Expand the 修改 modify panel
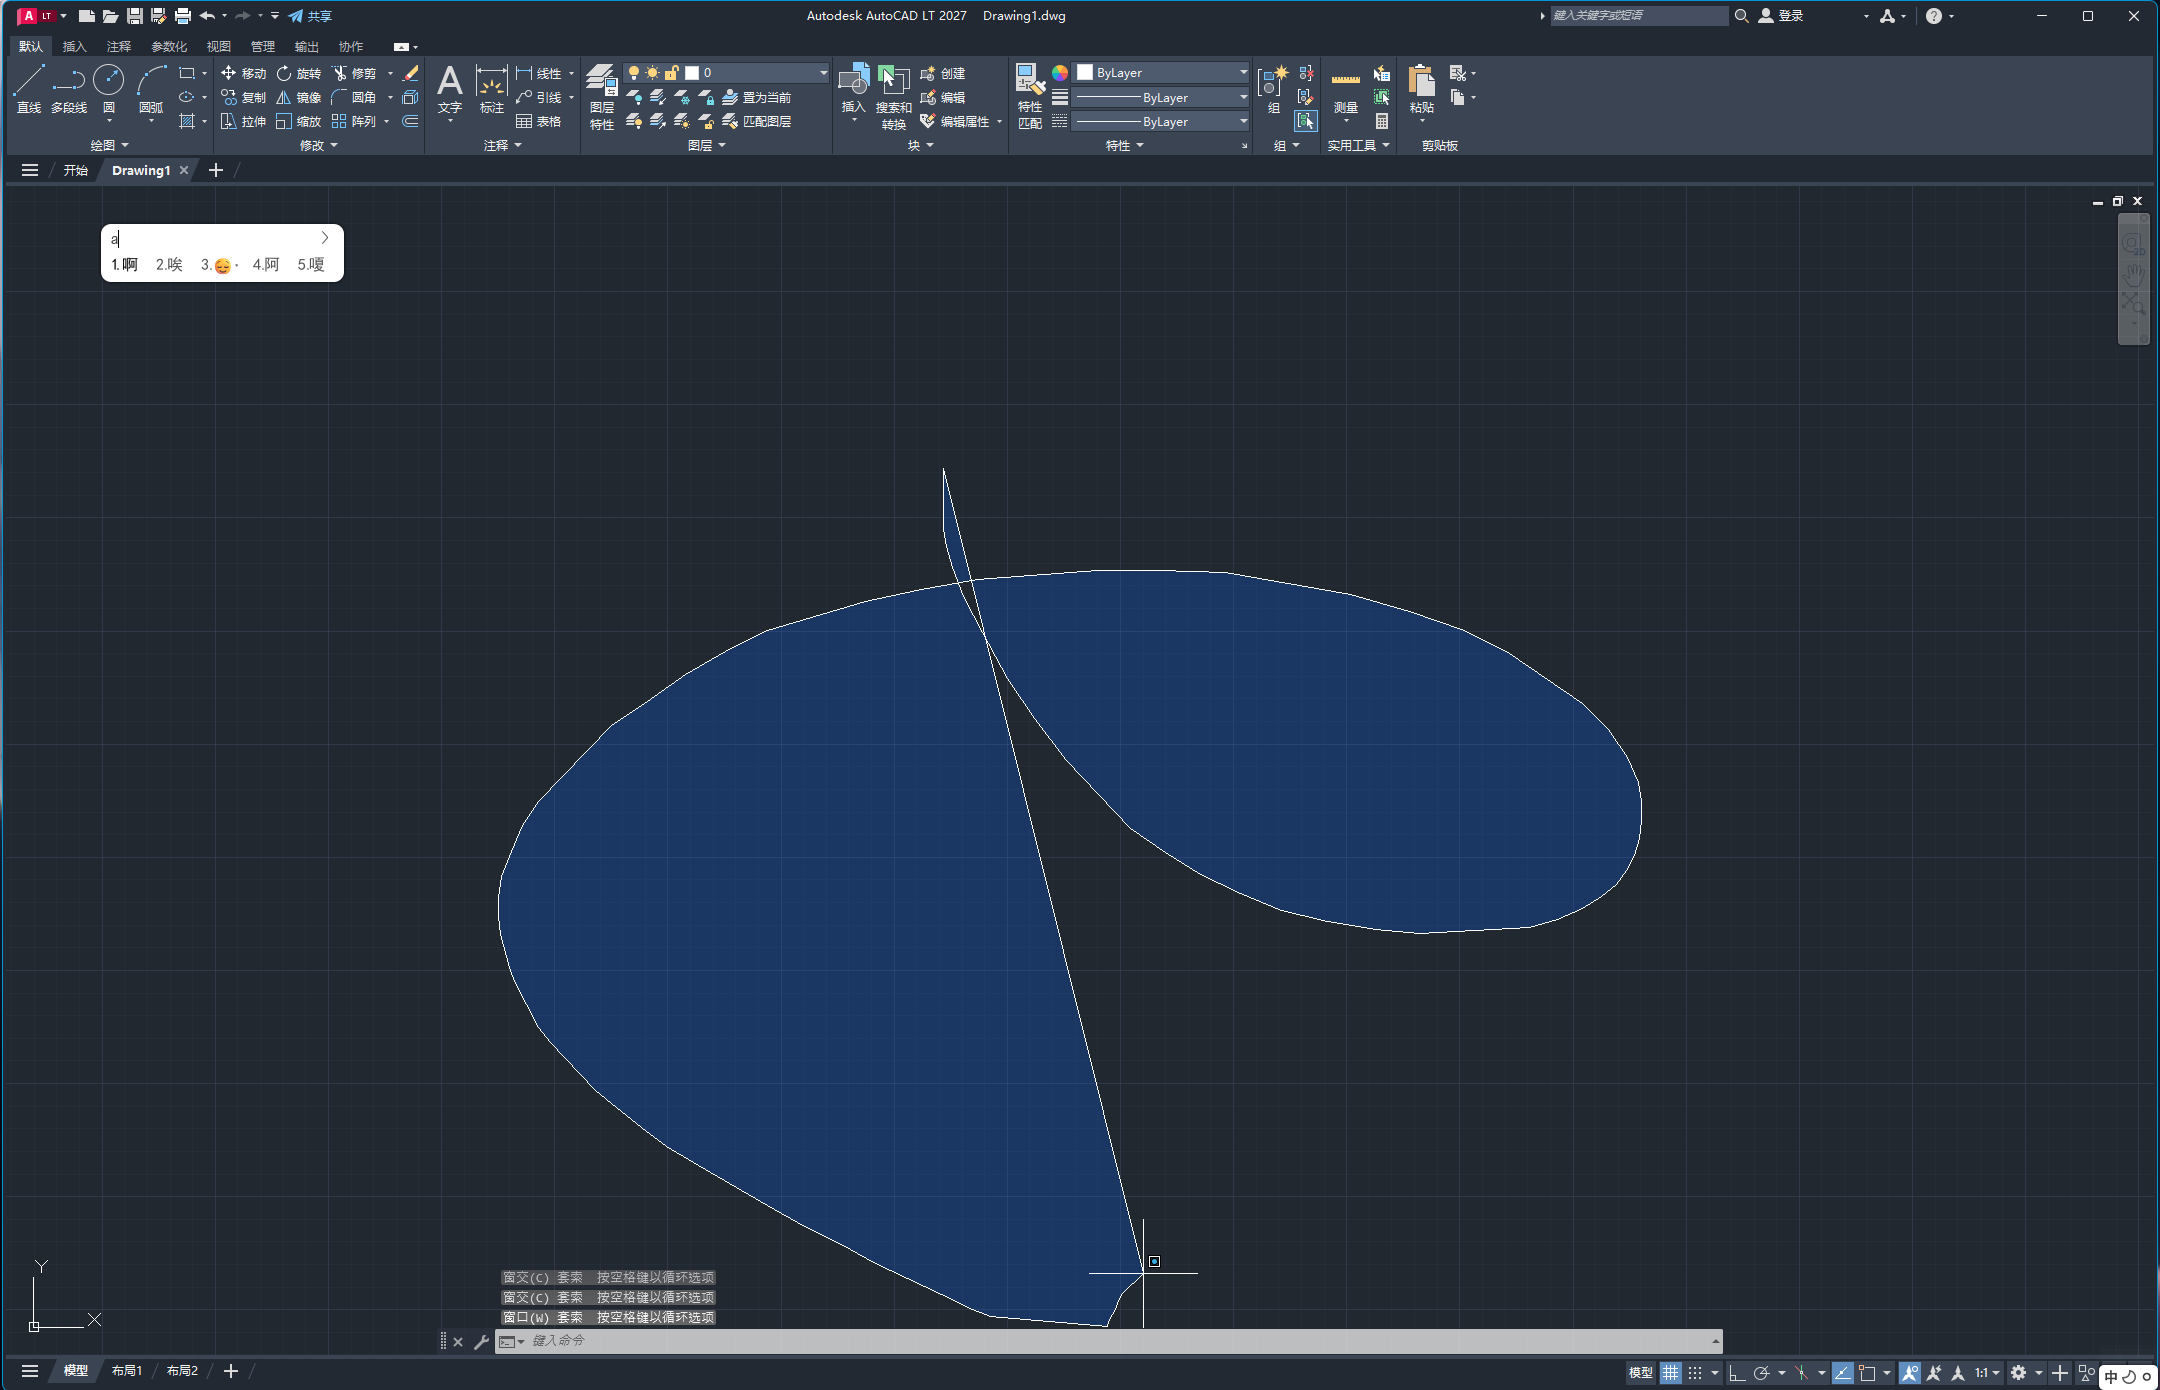Image resolution: width=2160 pixels, height=1390 pixels. [x=319, y=145]
